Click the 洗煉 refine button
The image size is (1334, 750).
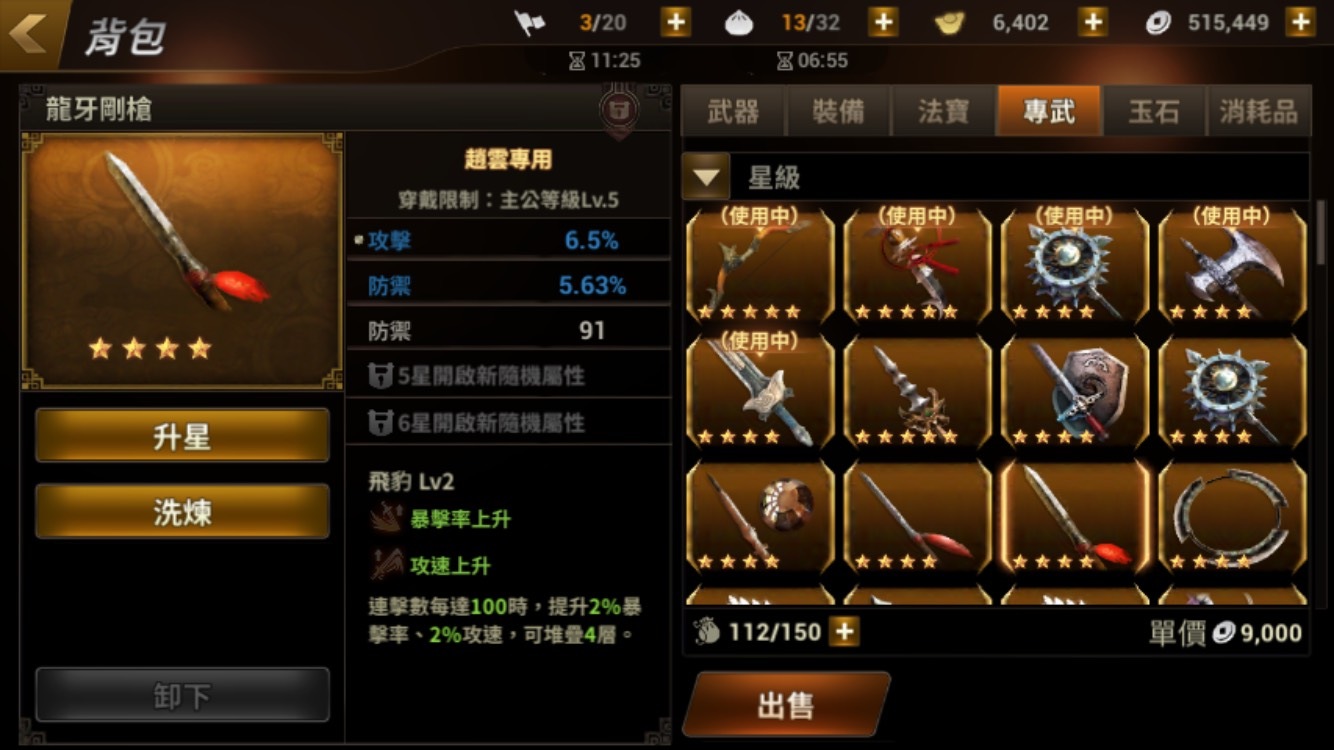pyautogui.click(x=182, y=511)
